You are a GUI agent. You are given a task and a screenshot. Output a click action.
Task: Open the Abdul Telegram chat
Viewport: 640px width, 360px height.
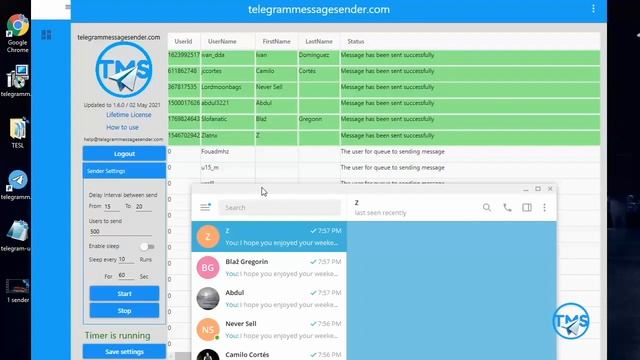coord(269,298)
